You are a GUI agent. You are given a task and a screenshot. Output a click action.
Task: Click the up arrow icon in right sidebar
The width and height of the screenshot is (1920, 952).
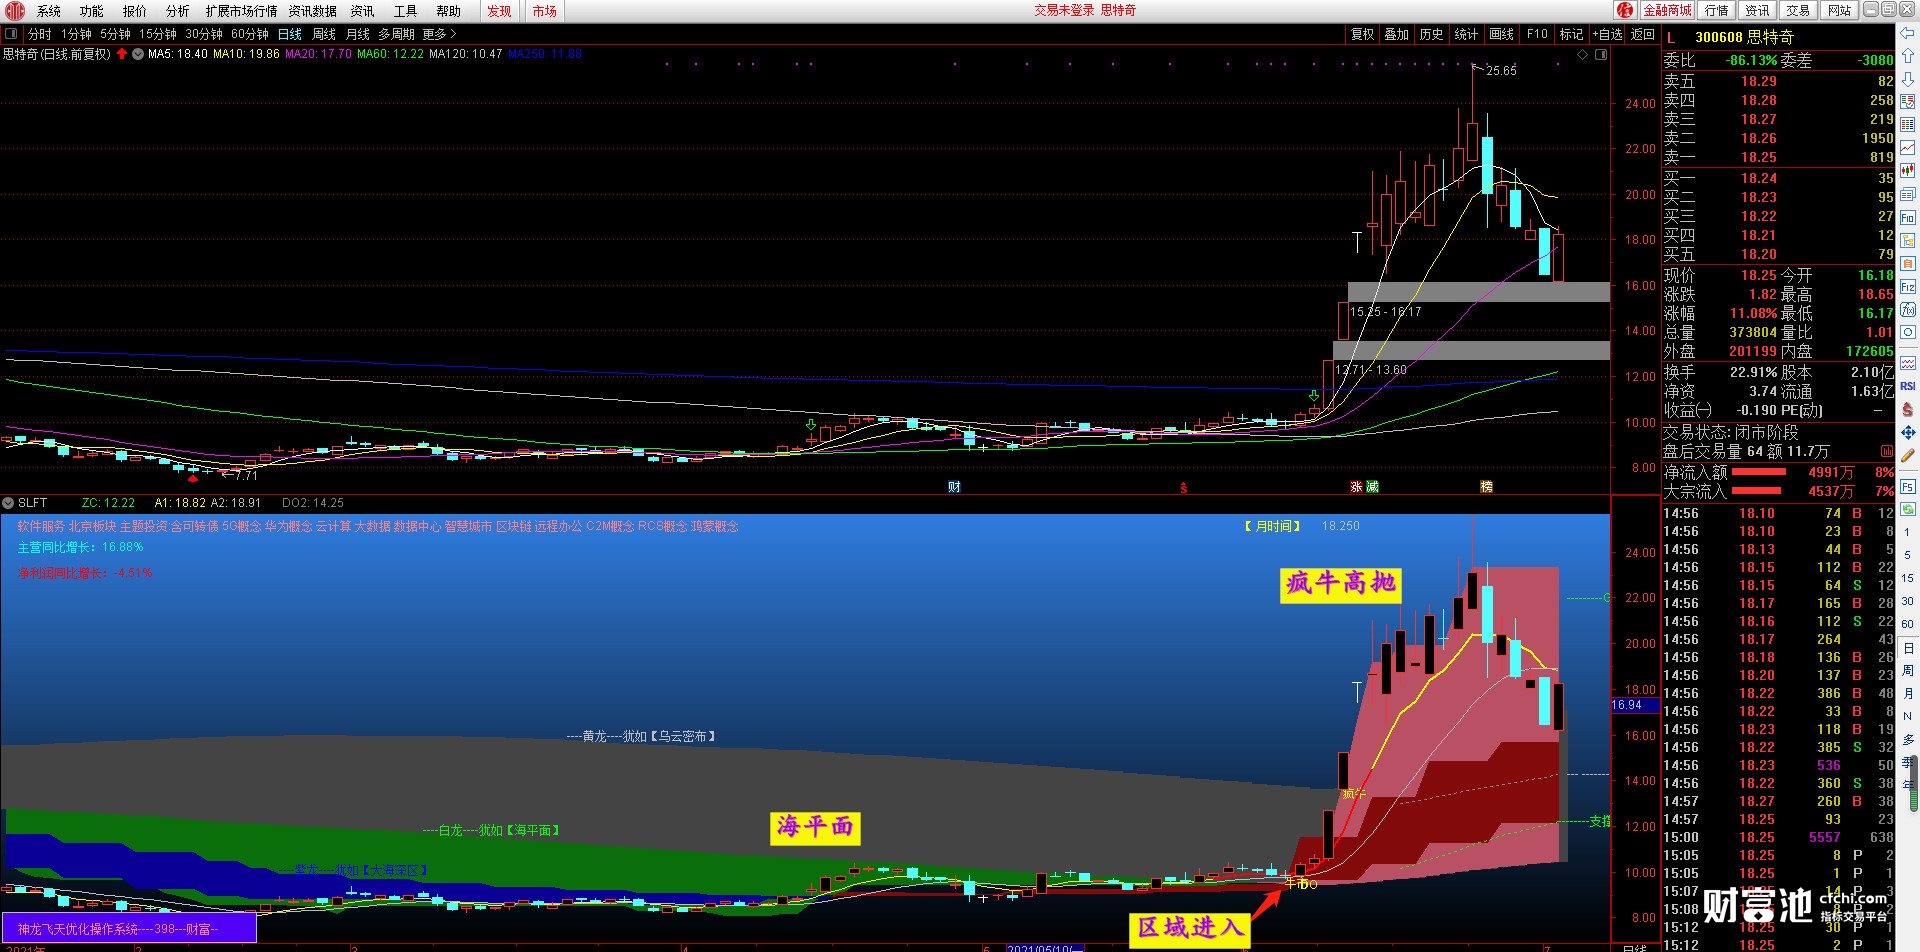[x=1908, y=56]
